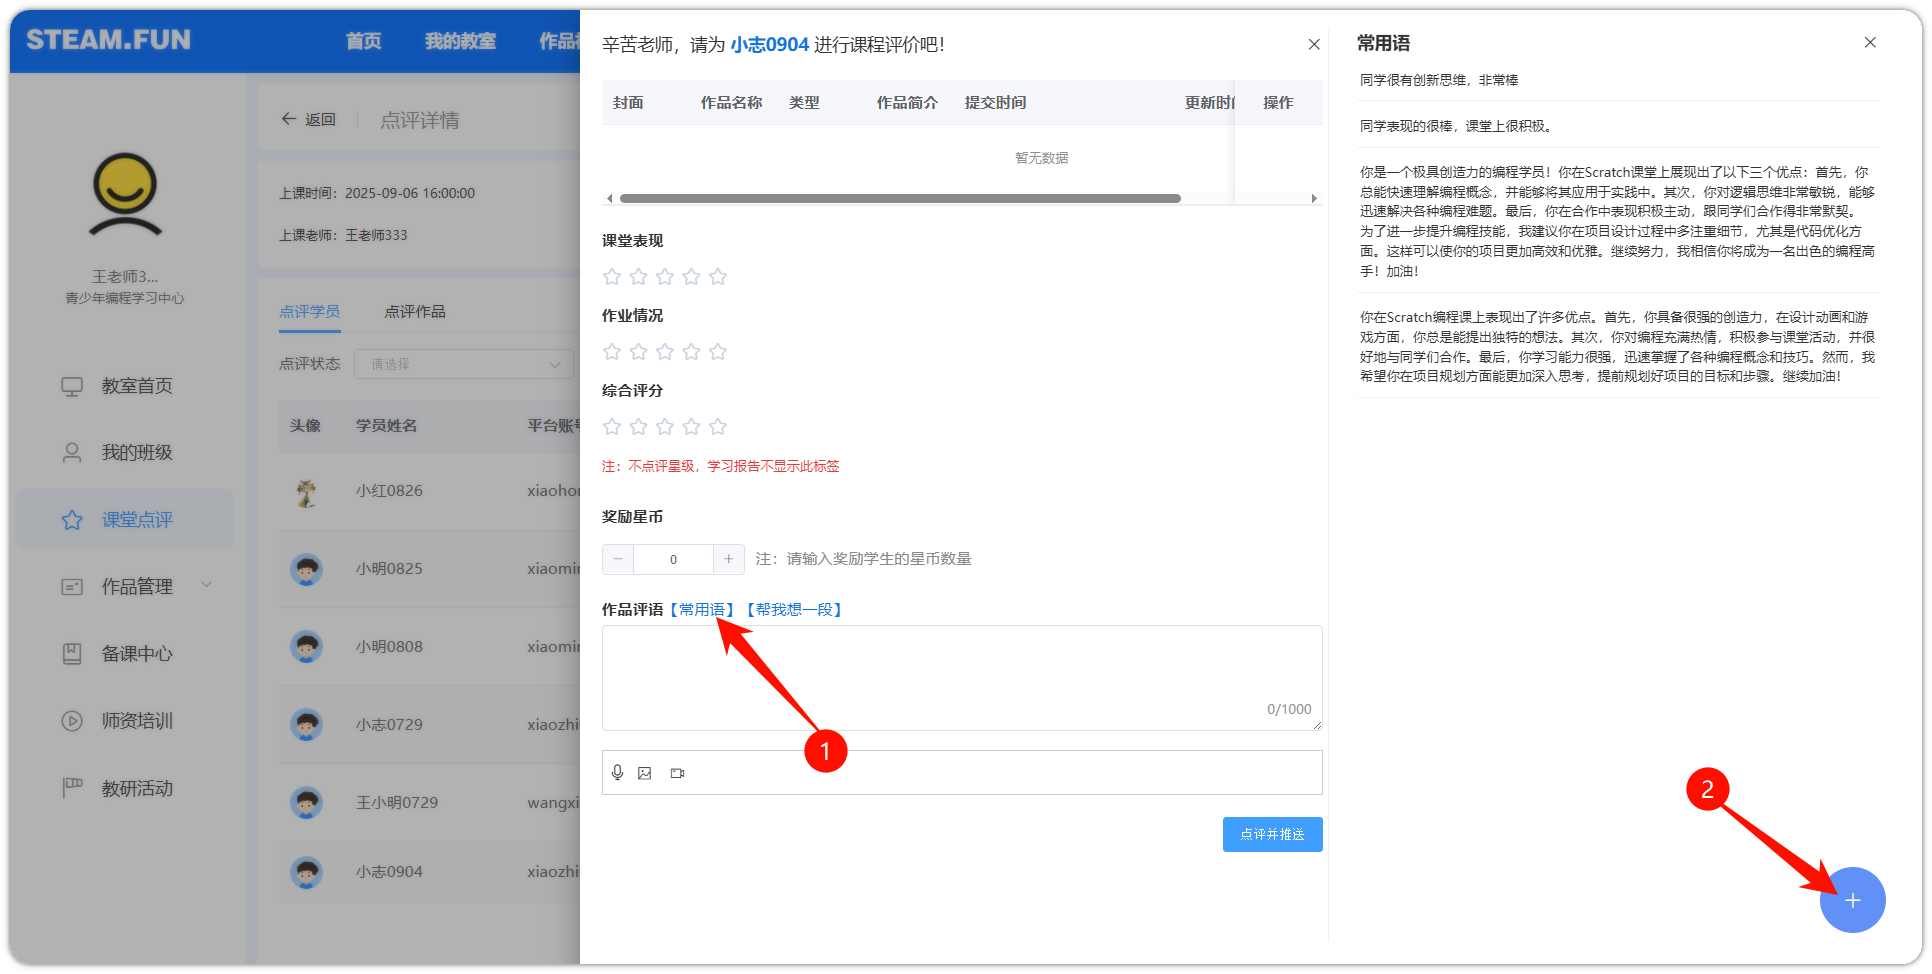Image resolution: width=1932 pixels, height=974 pixels.
Task: Click student name 小明0808
Action: (x=389, y=647)
